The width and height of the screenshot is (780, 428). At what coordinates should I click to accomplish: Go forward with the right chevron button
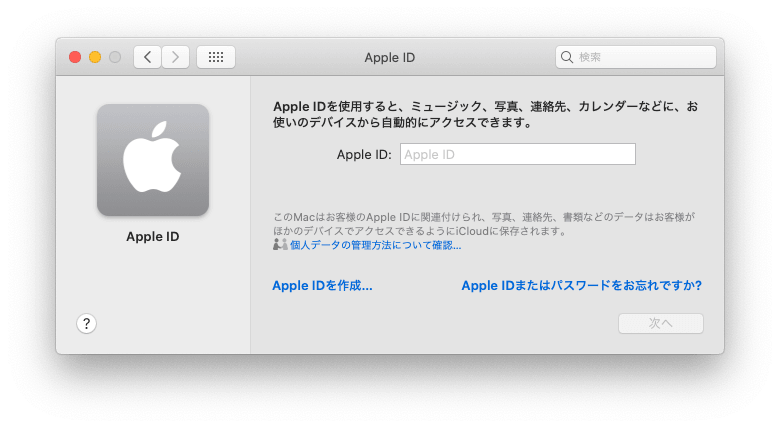(175, 57)
